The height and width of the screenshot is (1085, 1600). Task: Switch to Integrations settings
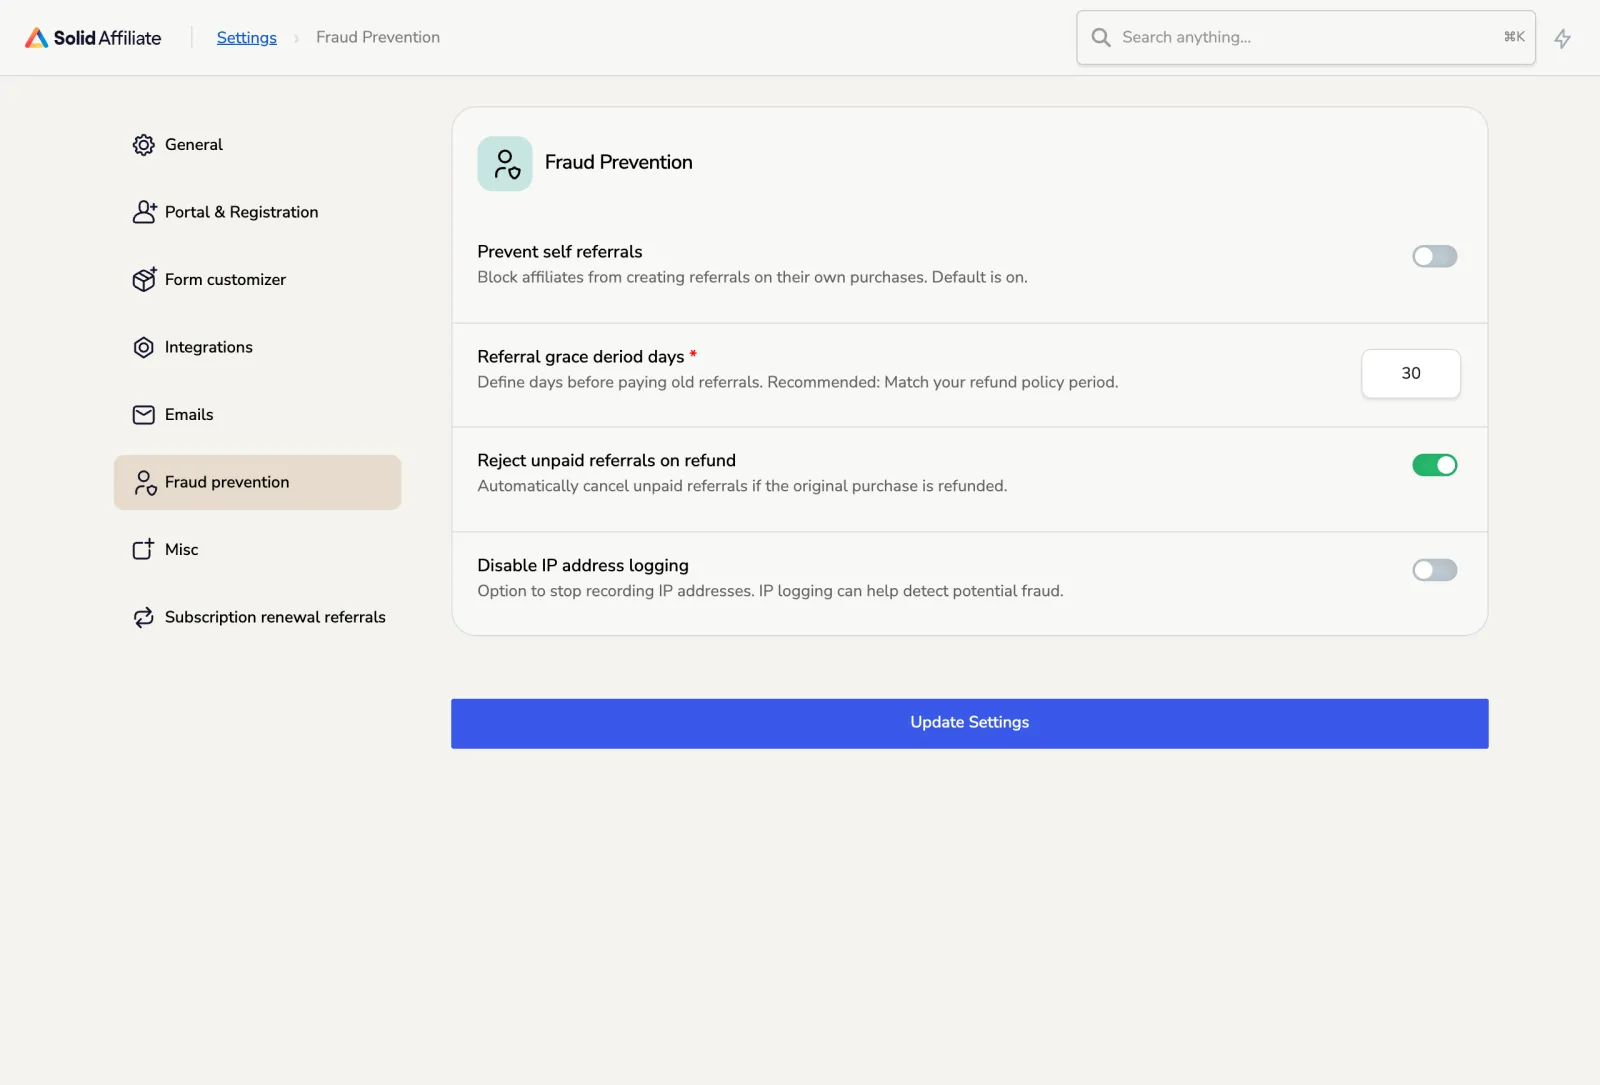point(257,347)
